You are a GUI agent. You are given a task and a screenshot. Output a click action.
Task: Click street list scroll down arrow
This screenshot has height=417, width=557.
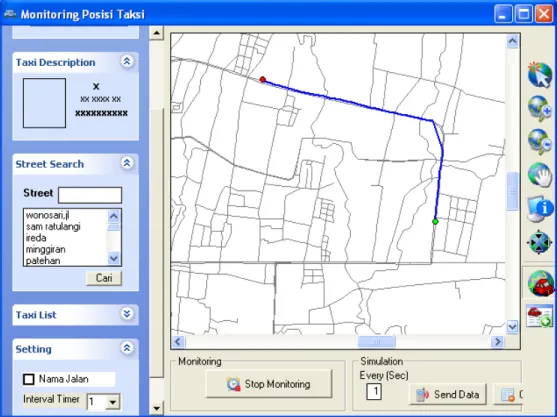click(x=114, y=258)
